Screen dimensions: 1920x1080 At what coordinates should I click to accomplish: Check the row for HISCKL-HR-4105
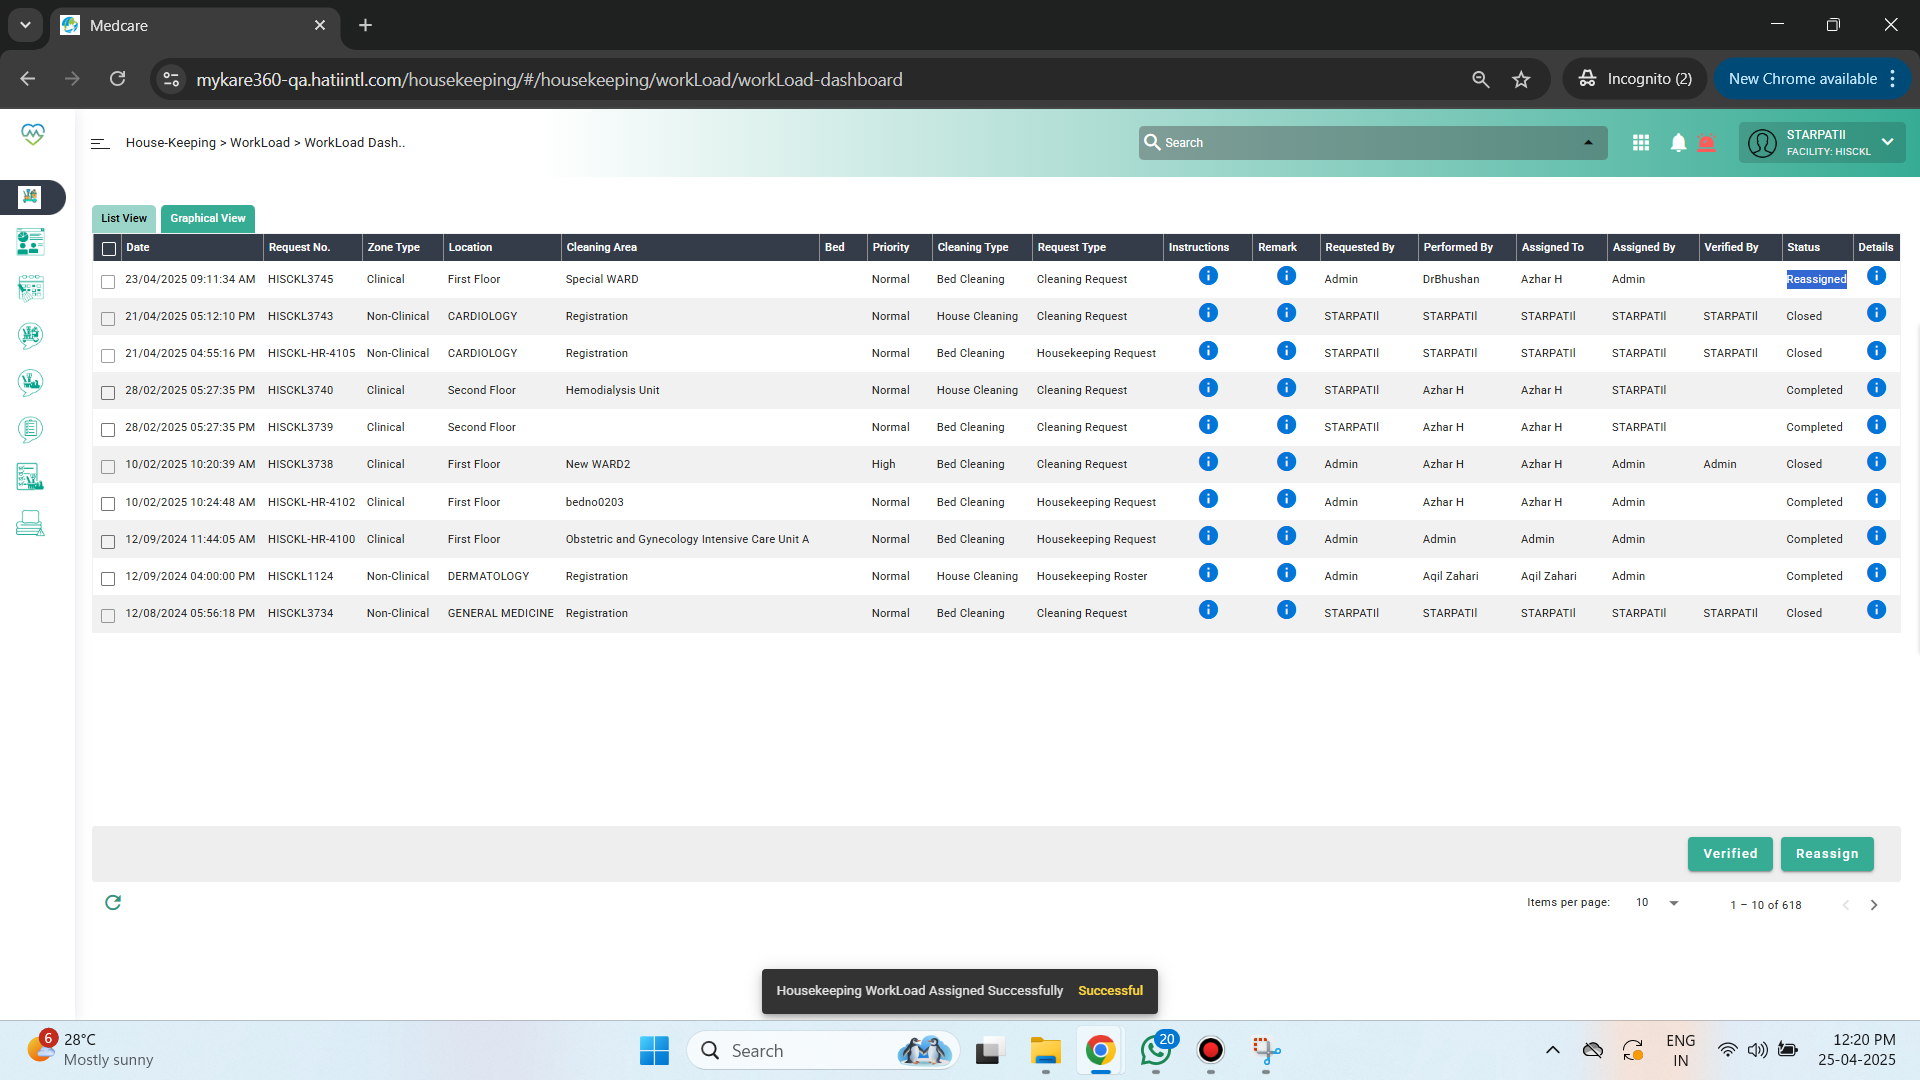[108, 356]
